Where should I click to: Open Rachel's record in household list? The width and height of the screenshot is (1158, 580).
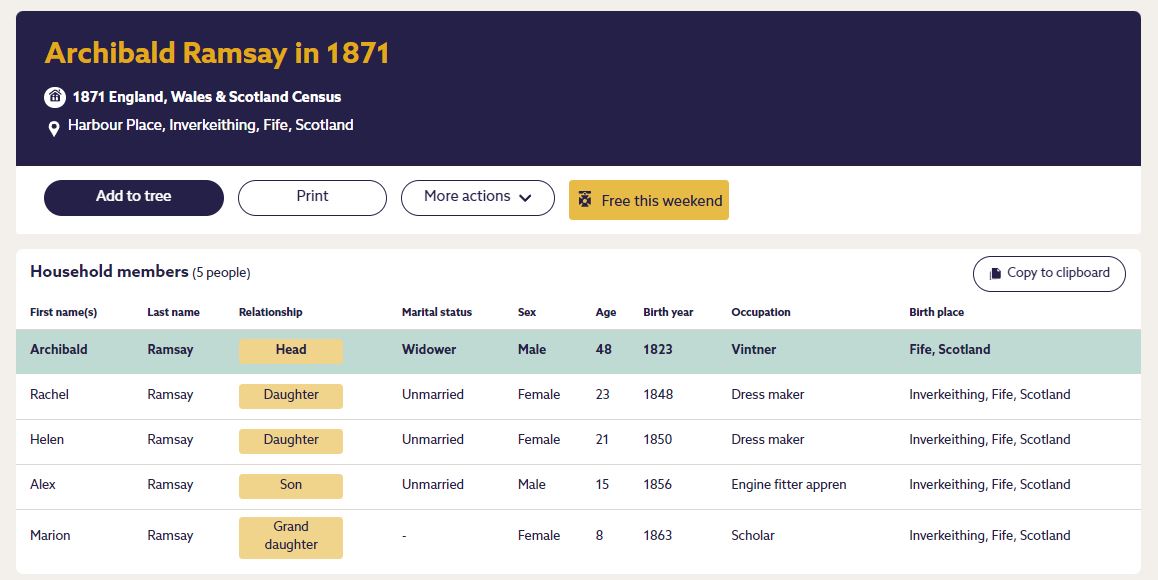pyautogui.click(x=50, y=395)
